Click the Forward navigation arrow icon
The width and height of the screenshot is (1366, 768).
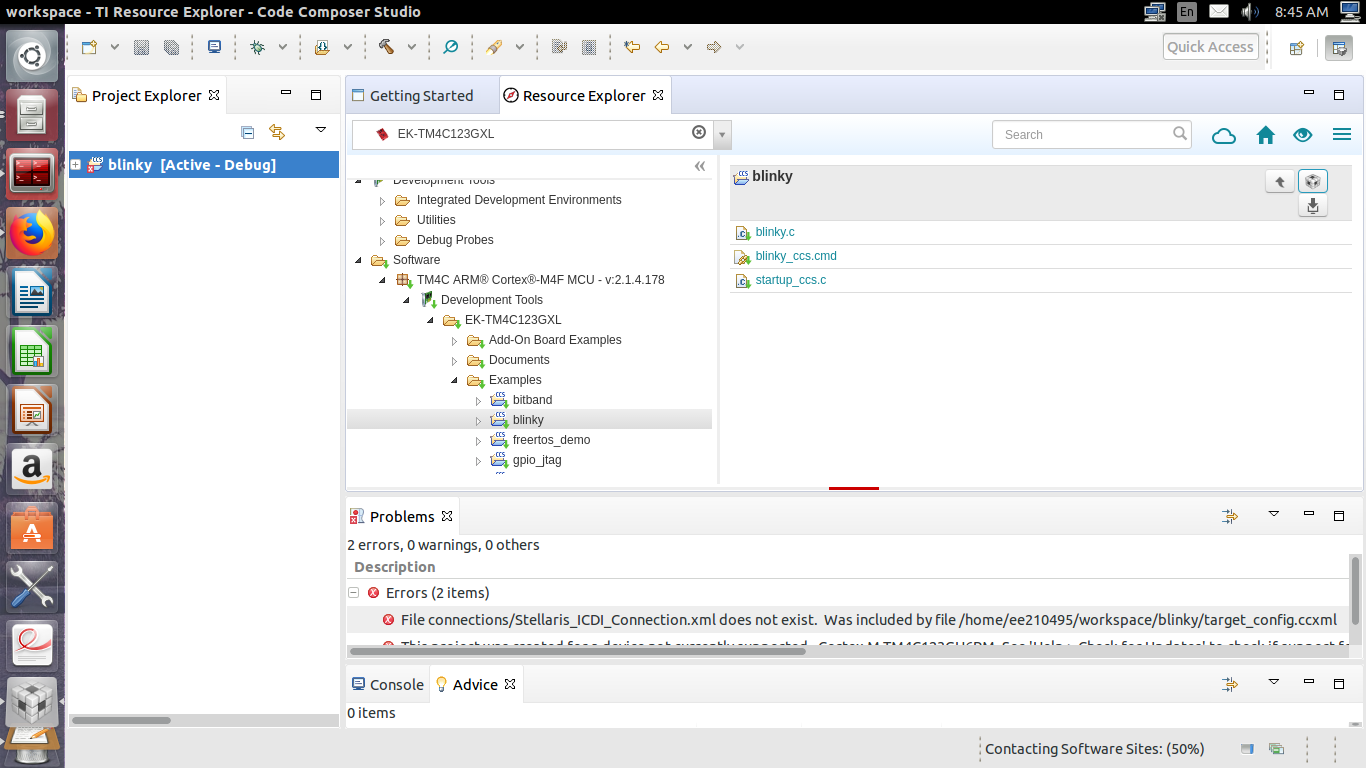714,47
